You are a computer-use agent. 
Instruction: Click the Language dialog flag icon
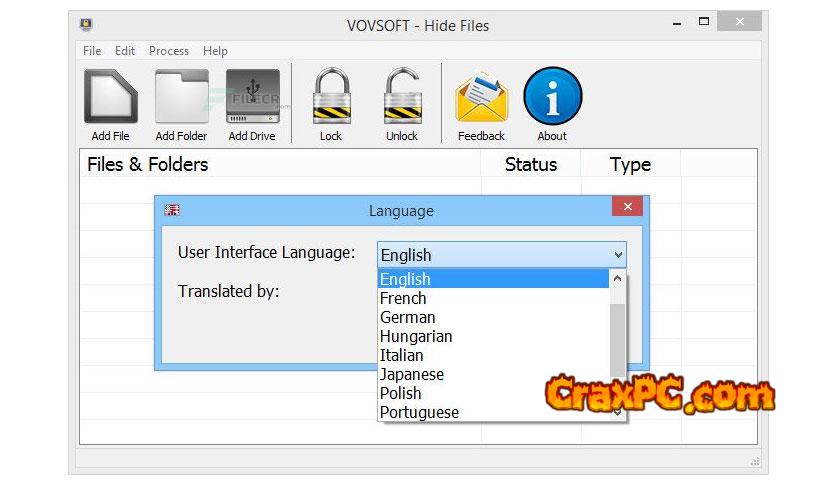coord(172,210)
